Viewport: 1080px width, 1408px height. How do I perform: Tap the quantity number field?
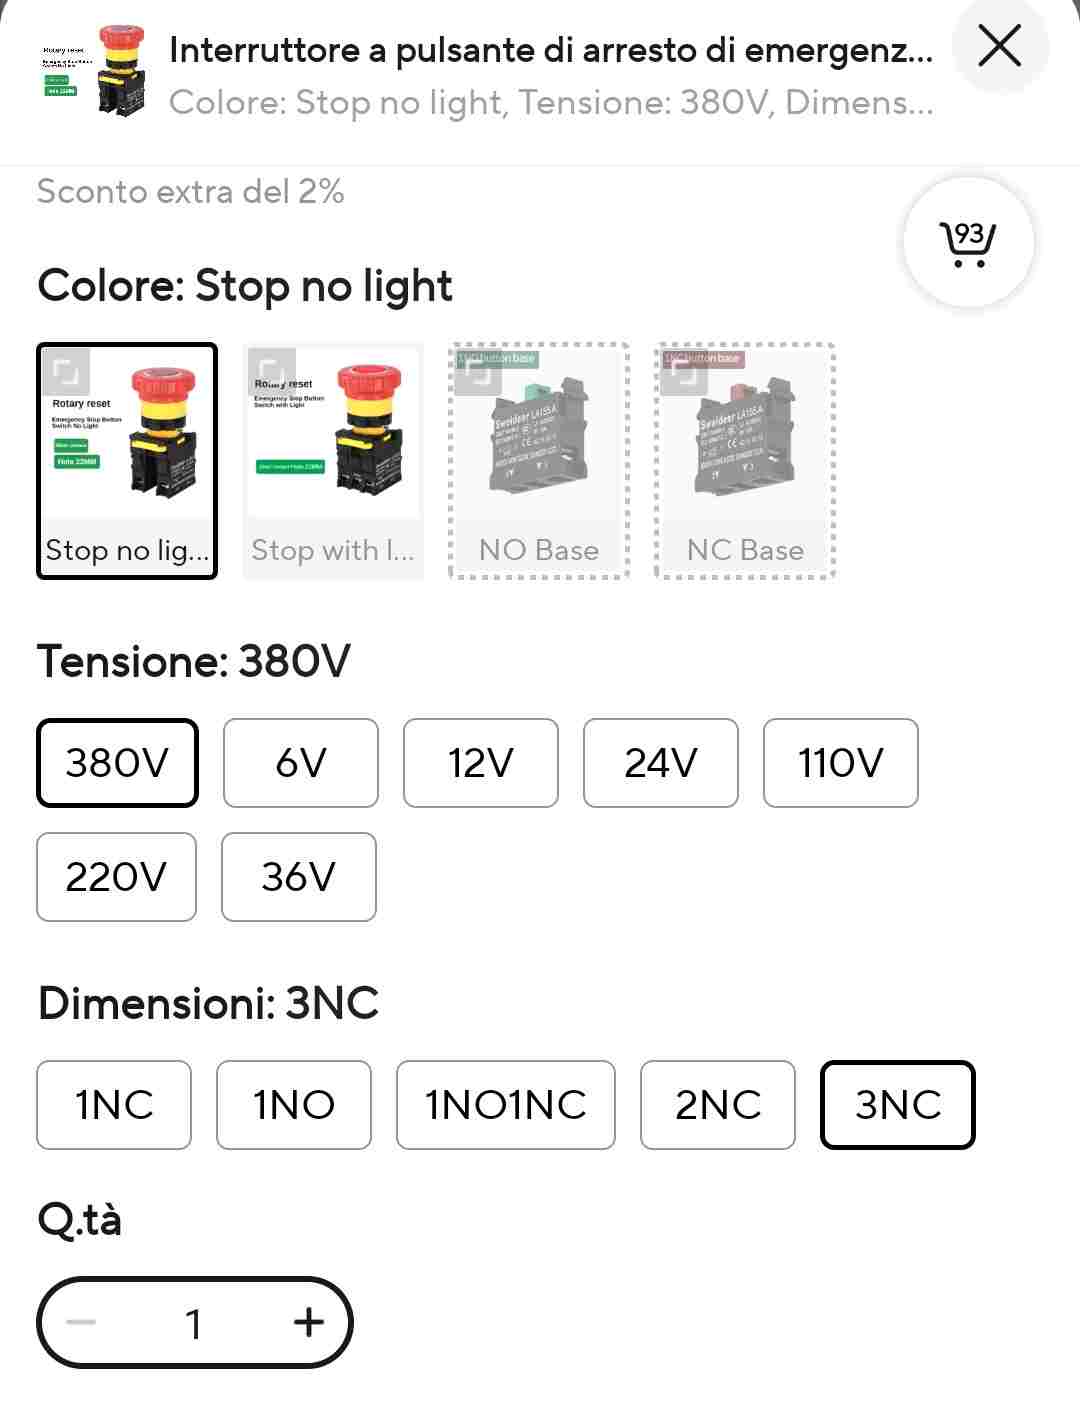click(194, 1322)
